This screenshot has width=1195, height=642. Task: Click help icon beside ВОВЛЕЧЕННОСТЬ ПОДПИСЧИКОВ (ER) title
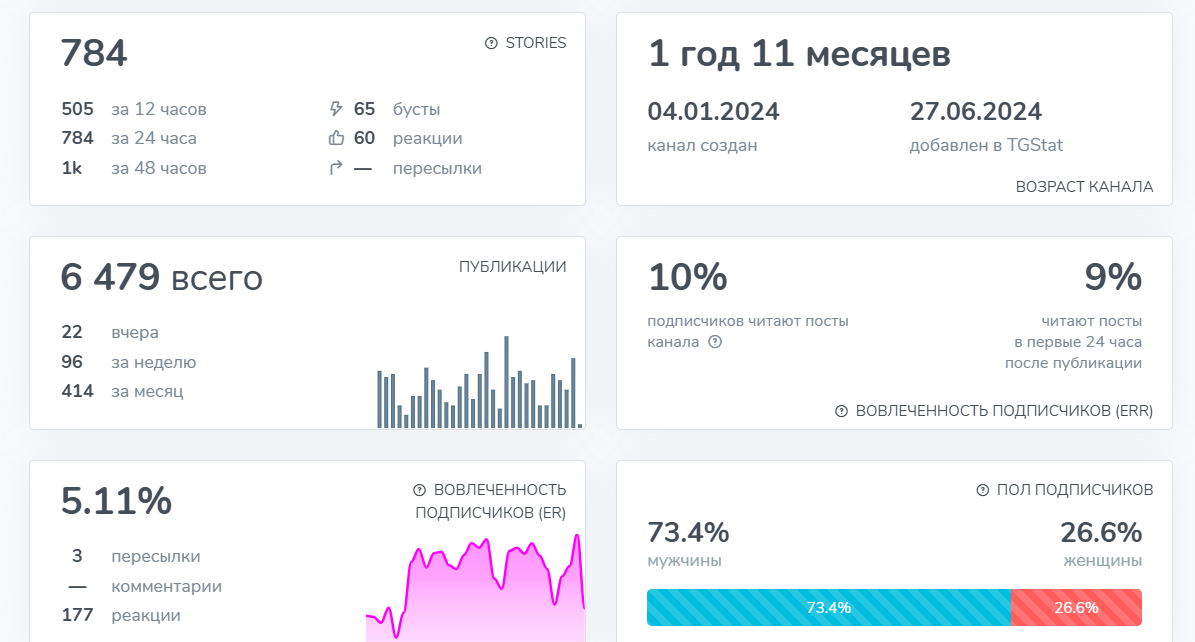(420, 490)
